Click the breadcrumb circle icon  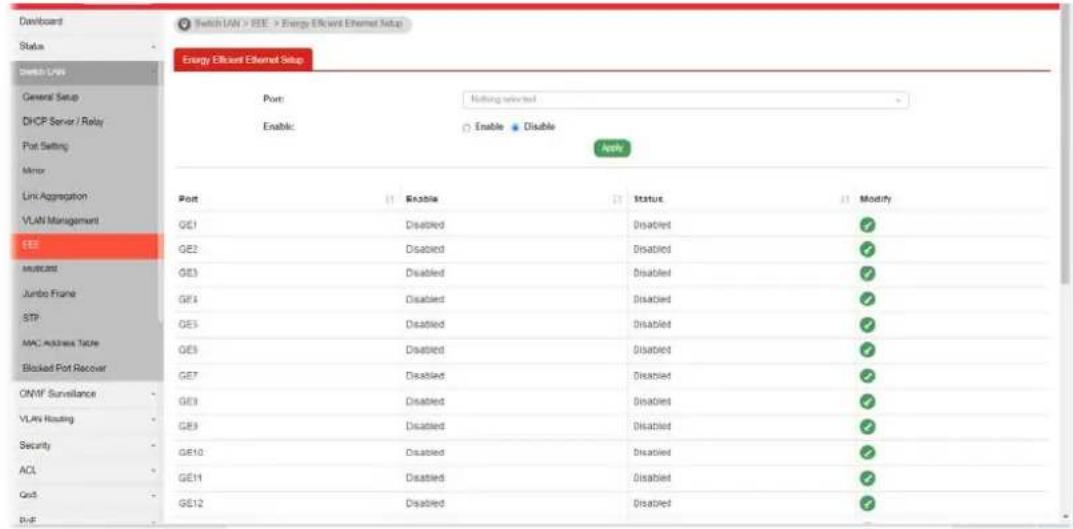point(183,25)
